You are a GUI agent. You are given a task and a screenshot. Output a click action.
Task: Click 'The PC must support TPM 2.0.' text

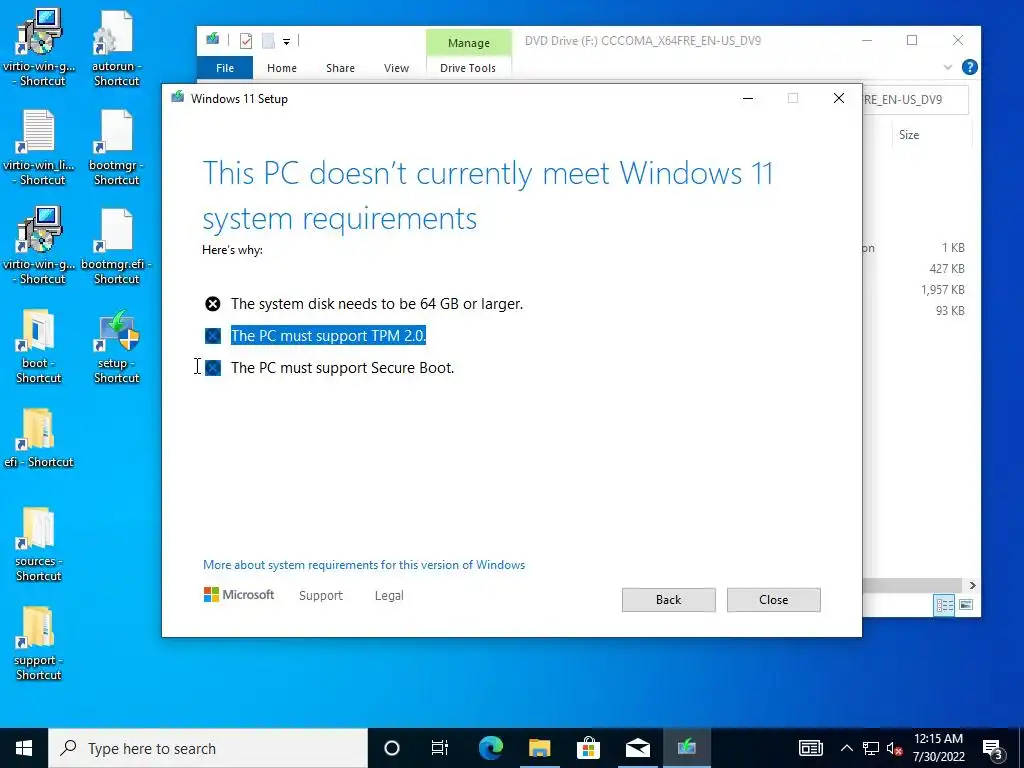[x=328, y=336]
